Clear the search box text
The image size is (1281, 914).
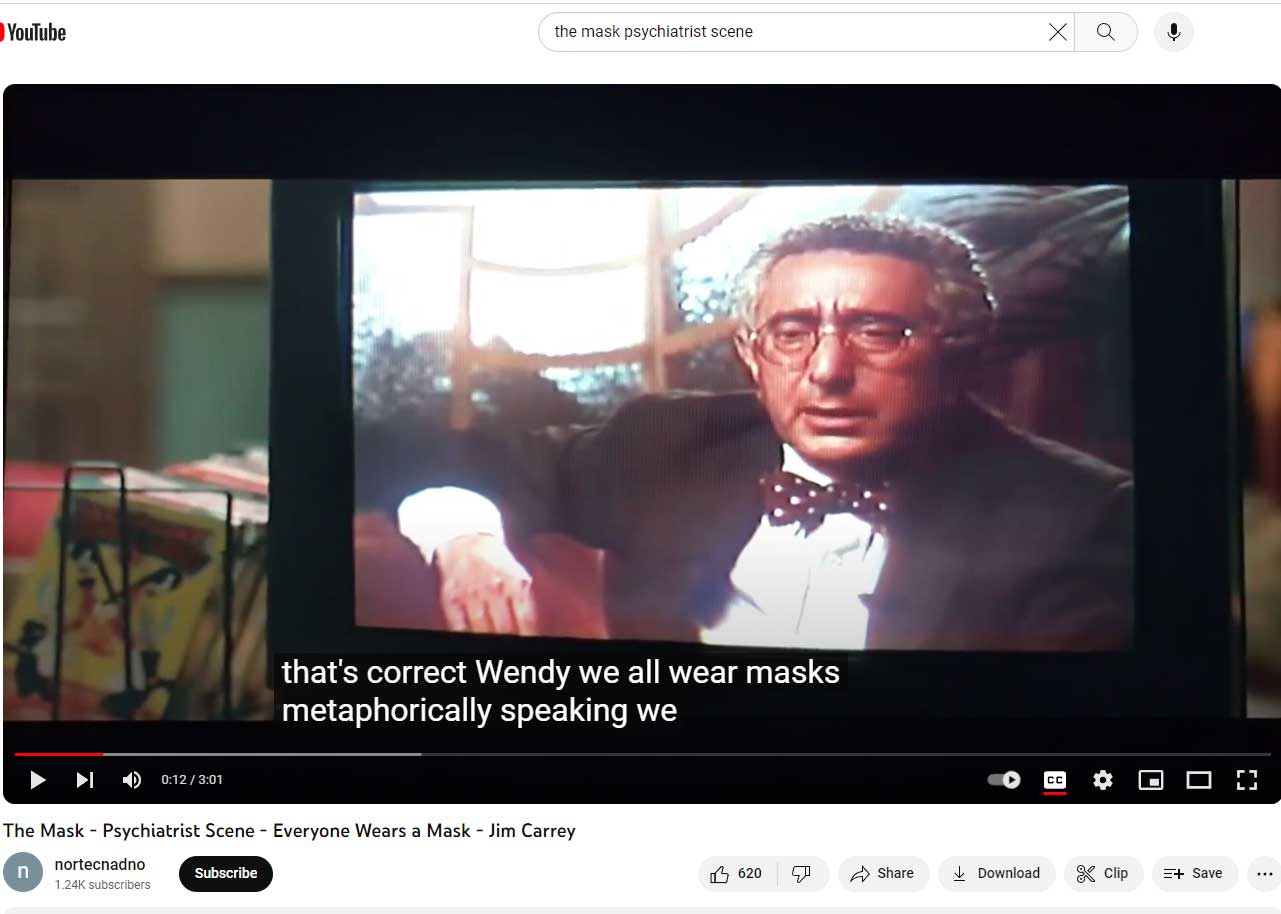(1057, 32)
